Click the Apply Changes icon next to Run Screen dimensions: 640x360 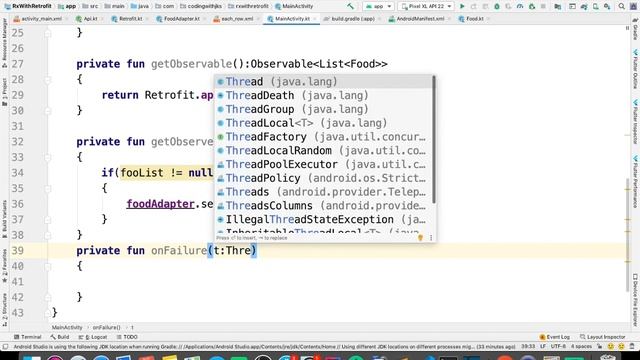[x=473, y=7]
